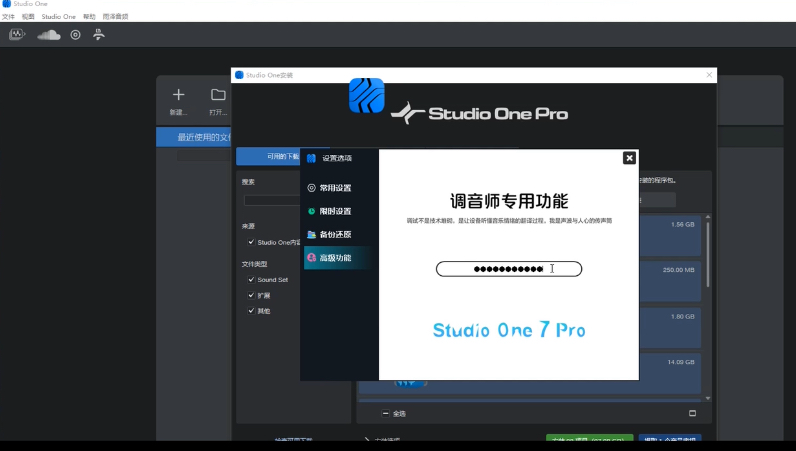Toggle the Sound Set checkbox
This screenshot has height=451, width=796.
(x=251, y=280)
